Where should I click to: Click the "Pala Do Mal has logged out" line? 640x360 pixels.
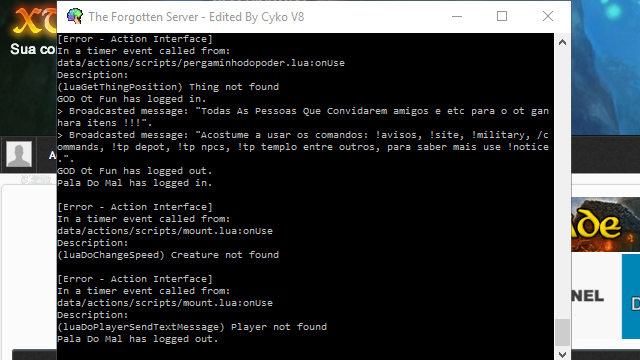[138, 339]
